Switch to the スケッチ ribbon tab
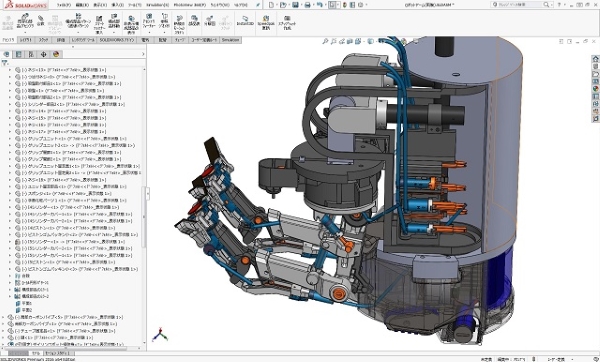600x362 pixels. (x=44, y=40)
